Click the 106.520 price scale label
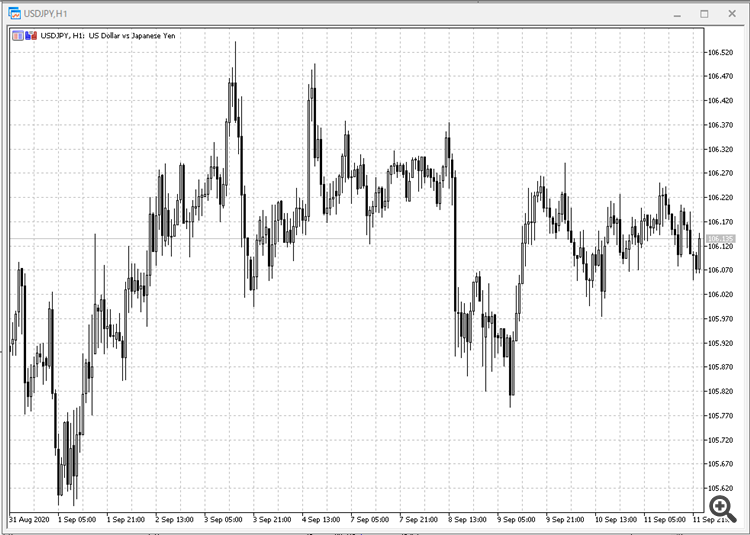The height and width of the screenshot is (535, 750). [x=720, y=52]
